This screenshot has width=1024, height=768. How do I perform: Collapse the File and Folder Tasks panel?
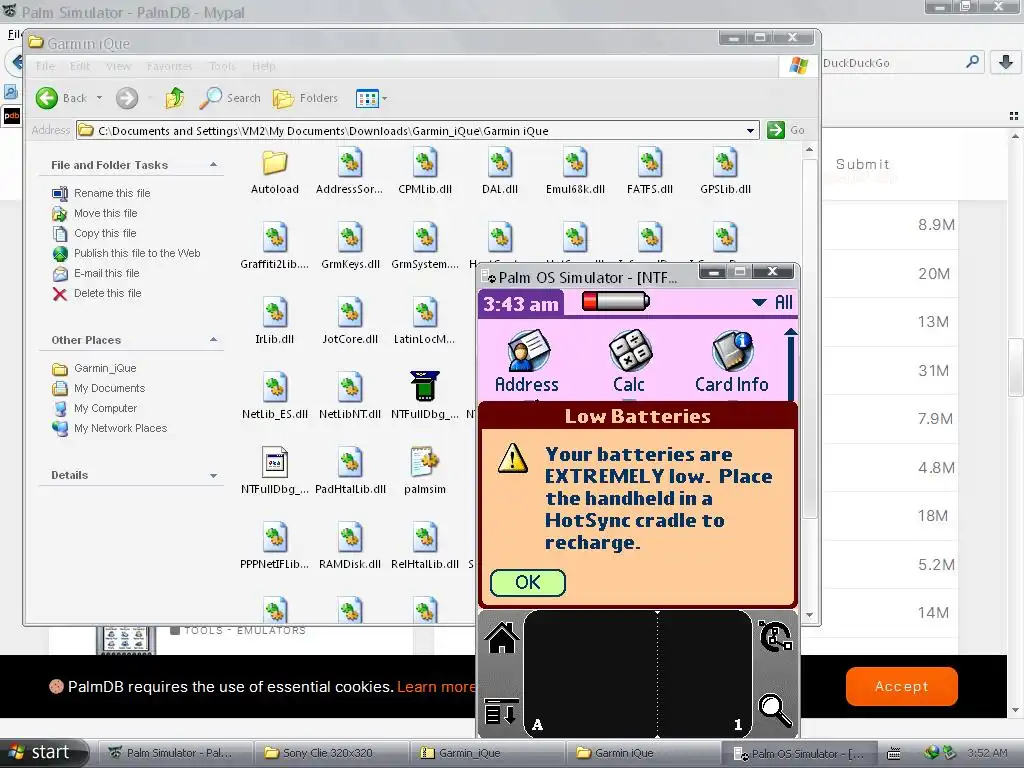point(214,165)
